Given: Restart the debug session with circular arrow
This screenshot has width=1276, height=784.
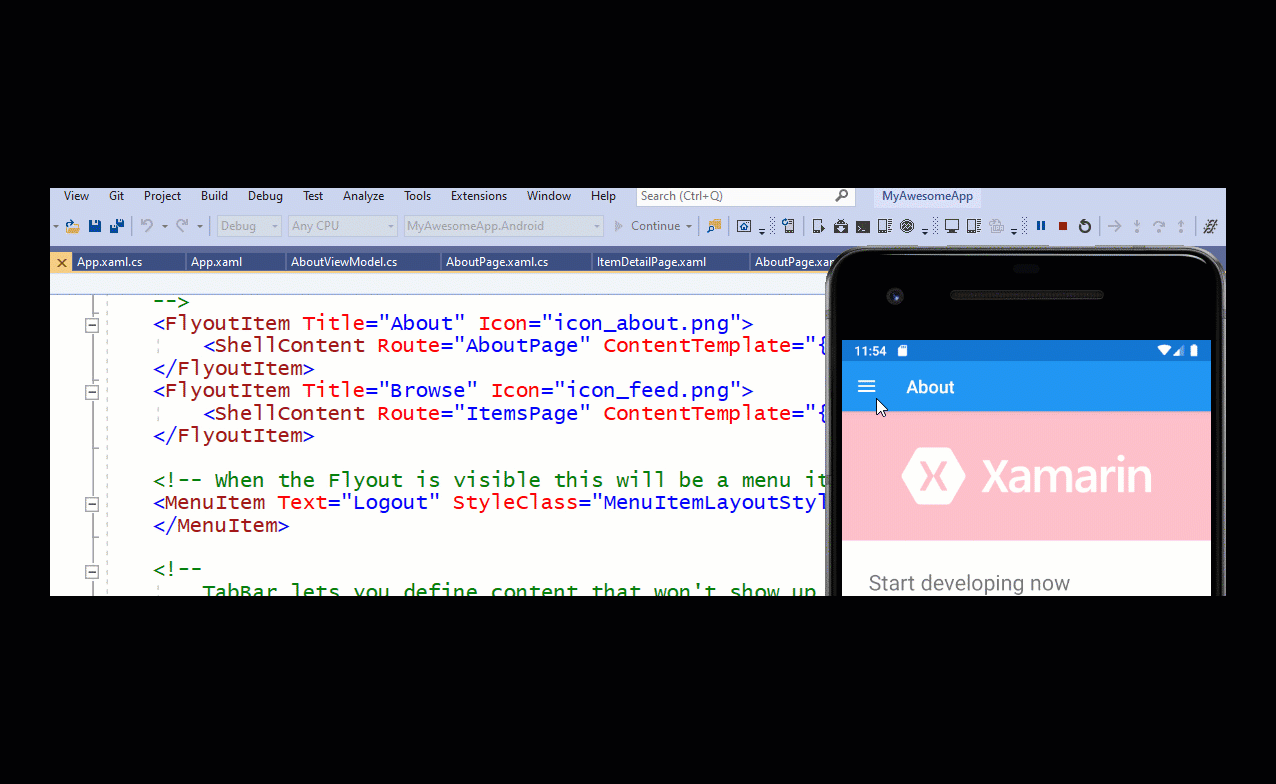Looking at the screenshot, I should click(1085, 226).
